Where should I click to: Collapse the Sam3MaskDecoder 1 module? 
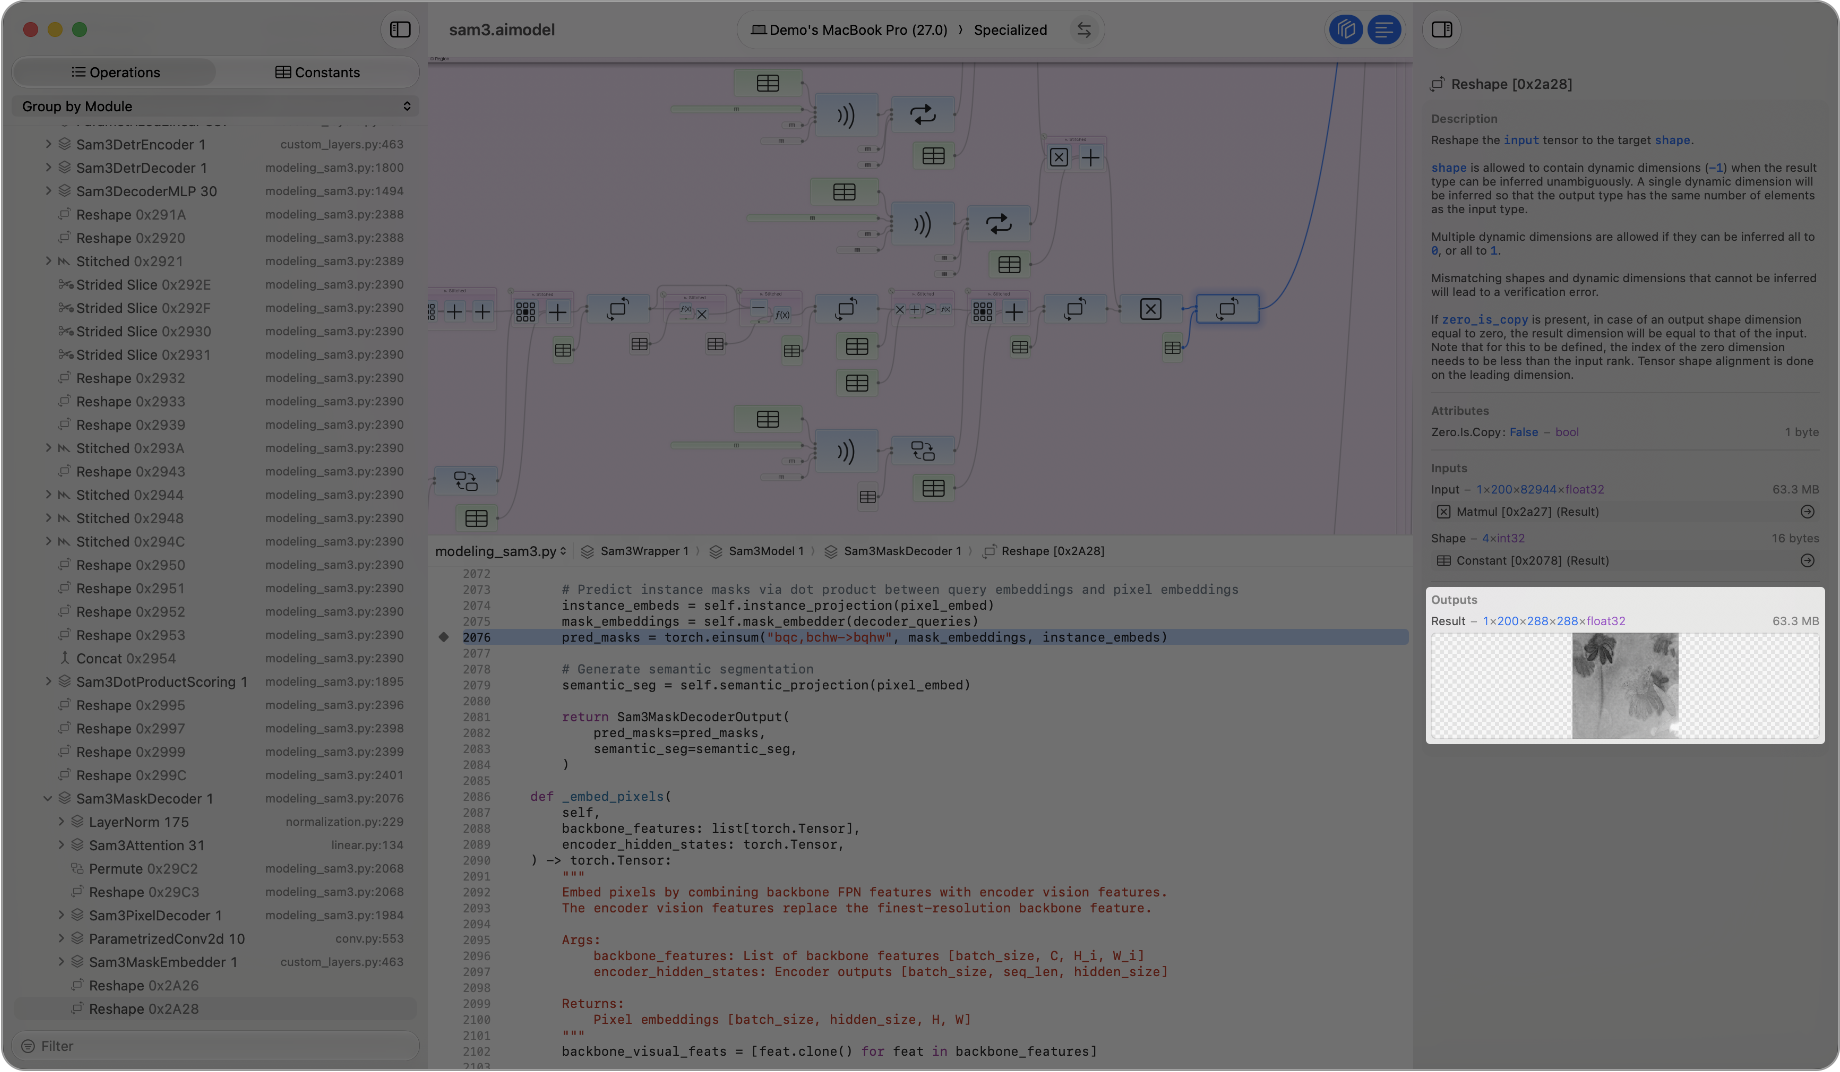[48, 799]
